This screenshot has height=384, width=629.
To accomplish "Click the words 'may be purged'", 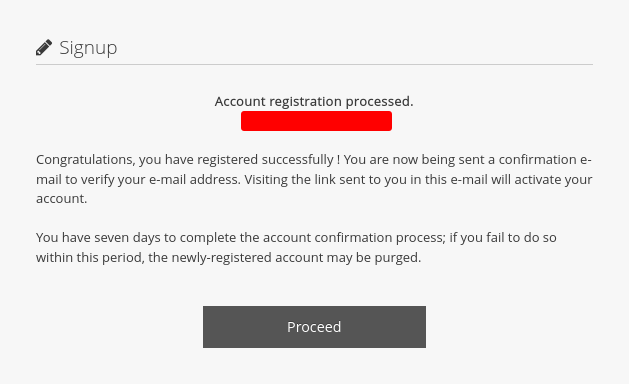I will tap(374, 257).
